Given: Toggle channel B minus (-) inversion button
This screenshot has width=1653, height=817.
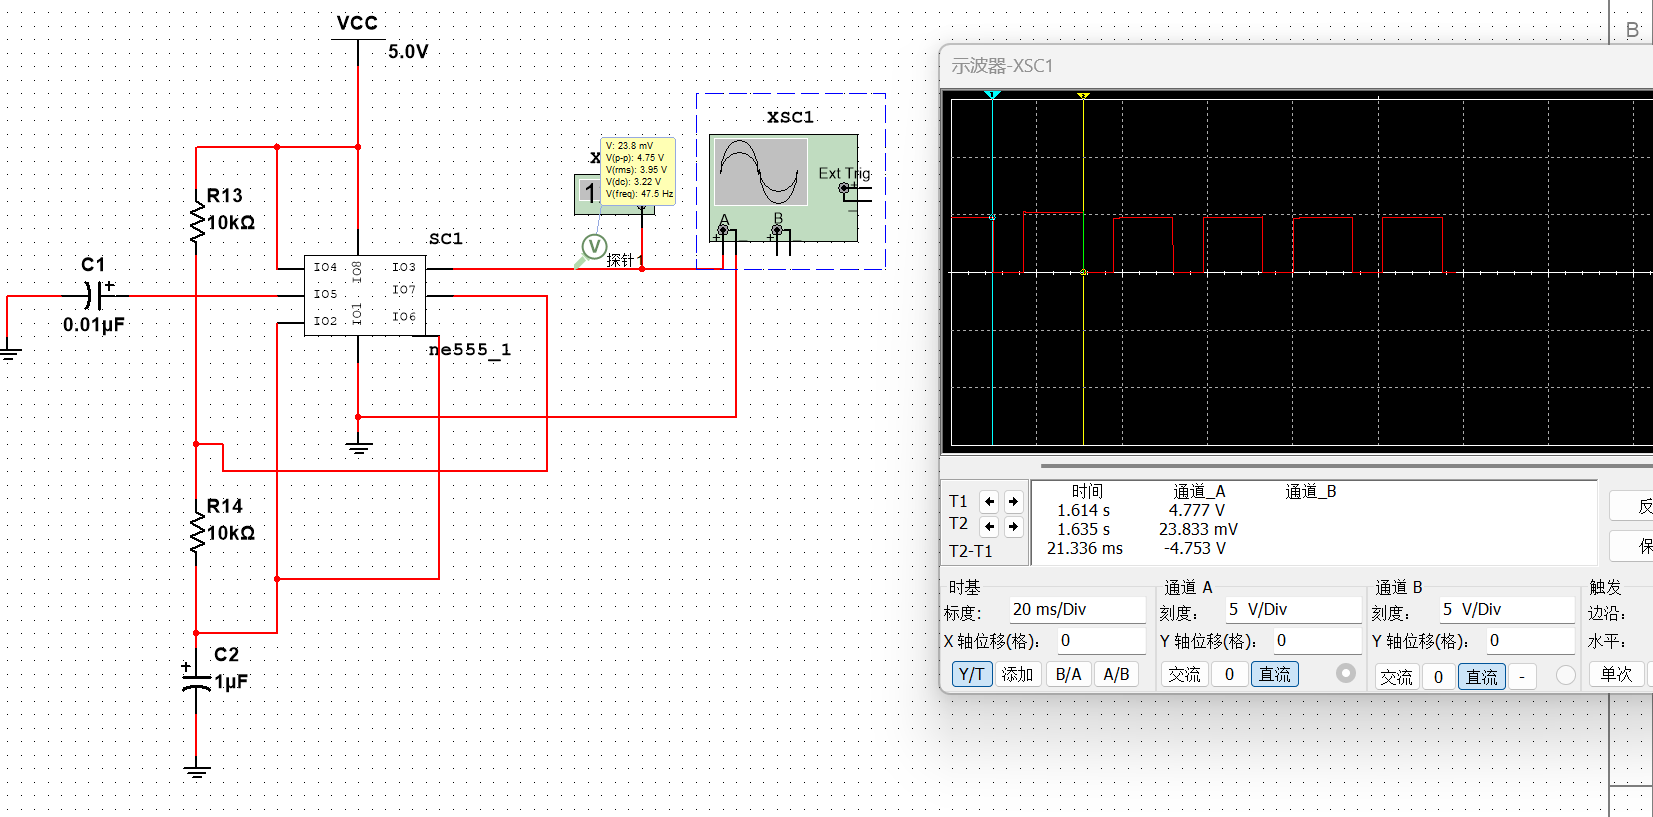Looking at the screenshot, I should pyautogui.click(x=1522, y=677).
